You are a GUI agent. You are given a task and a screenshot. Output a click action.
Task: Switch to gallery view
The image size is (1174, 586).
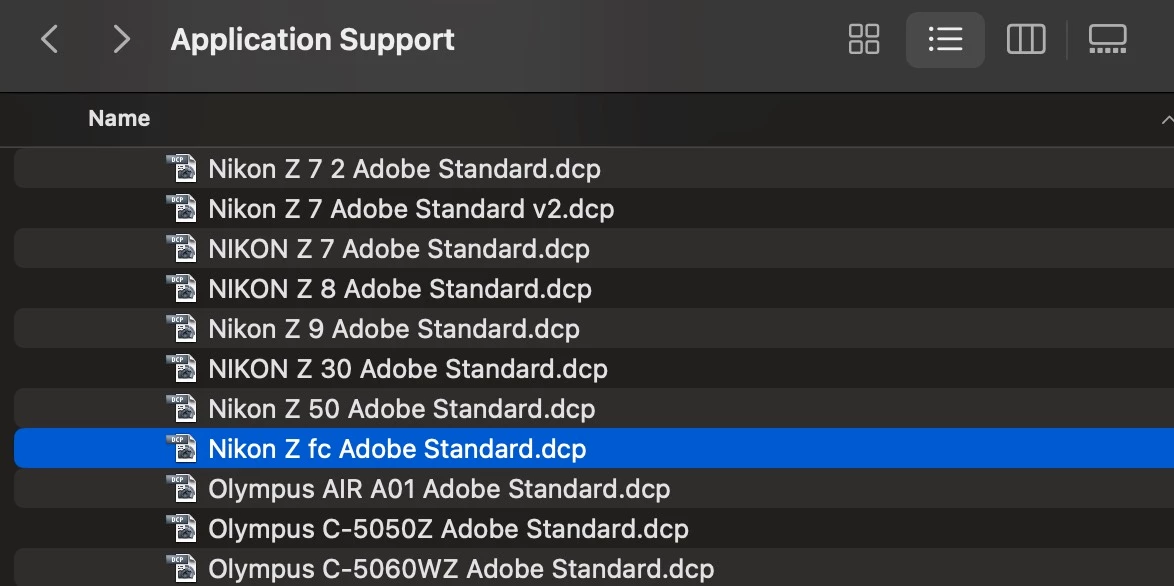[x=1107, y=40]
